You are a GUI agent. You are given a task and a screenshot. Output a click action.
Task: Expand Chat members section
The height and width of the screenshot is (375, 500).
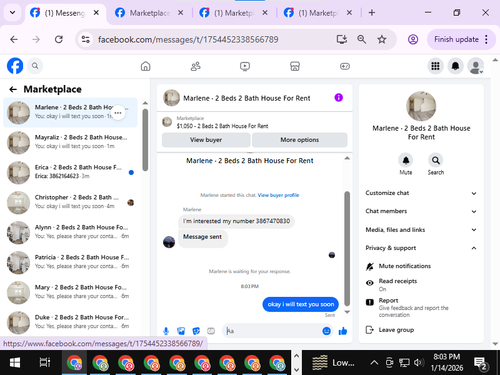click(421, 211)
